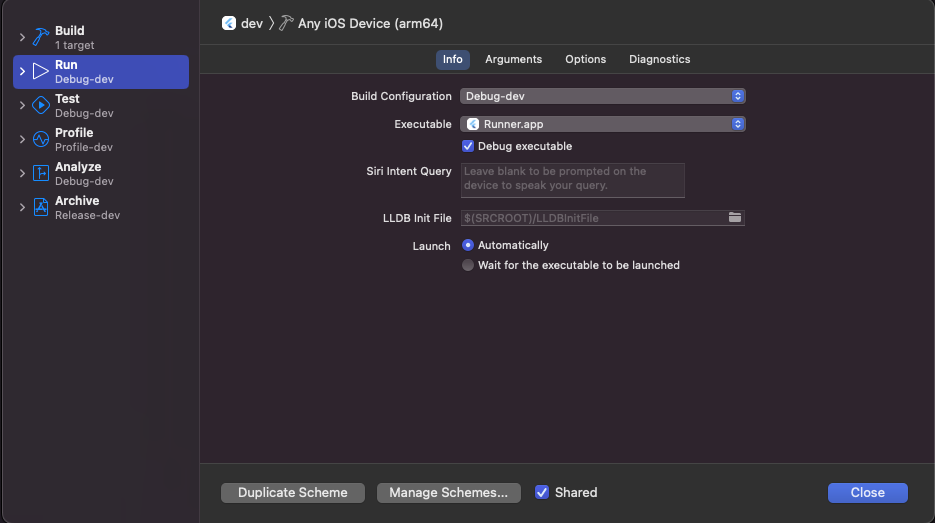Click the Executable label
The image size is (935, 523).
tap(423, 124)
